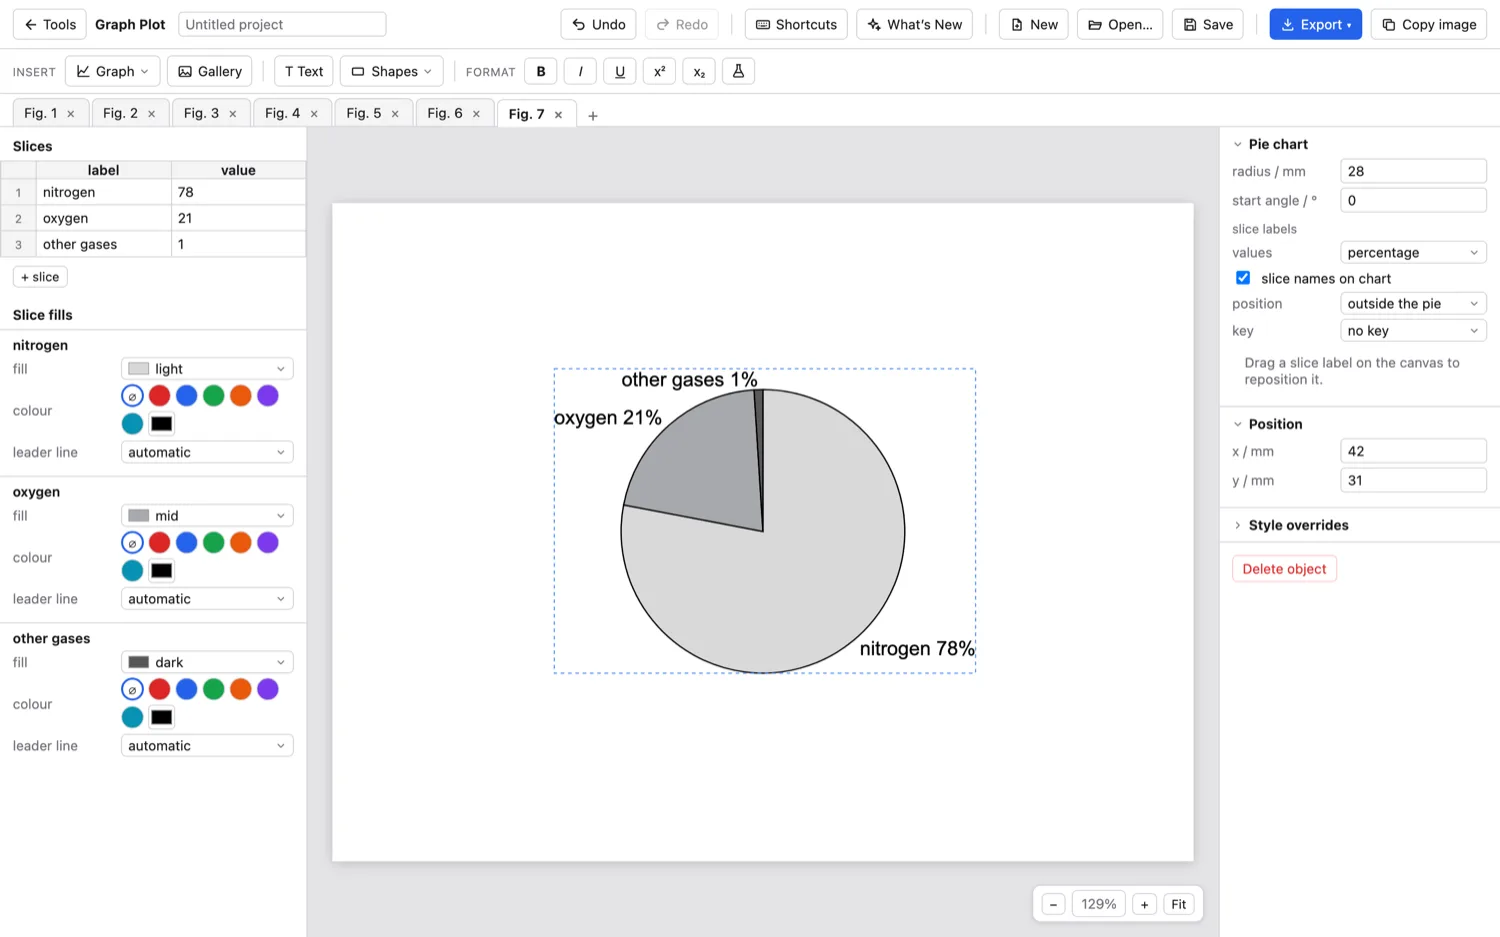The image size is (1500, 937).
Task: Click the Undo button
Action: coord(598,24)
